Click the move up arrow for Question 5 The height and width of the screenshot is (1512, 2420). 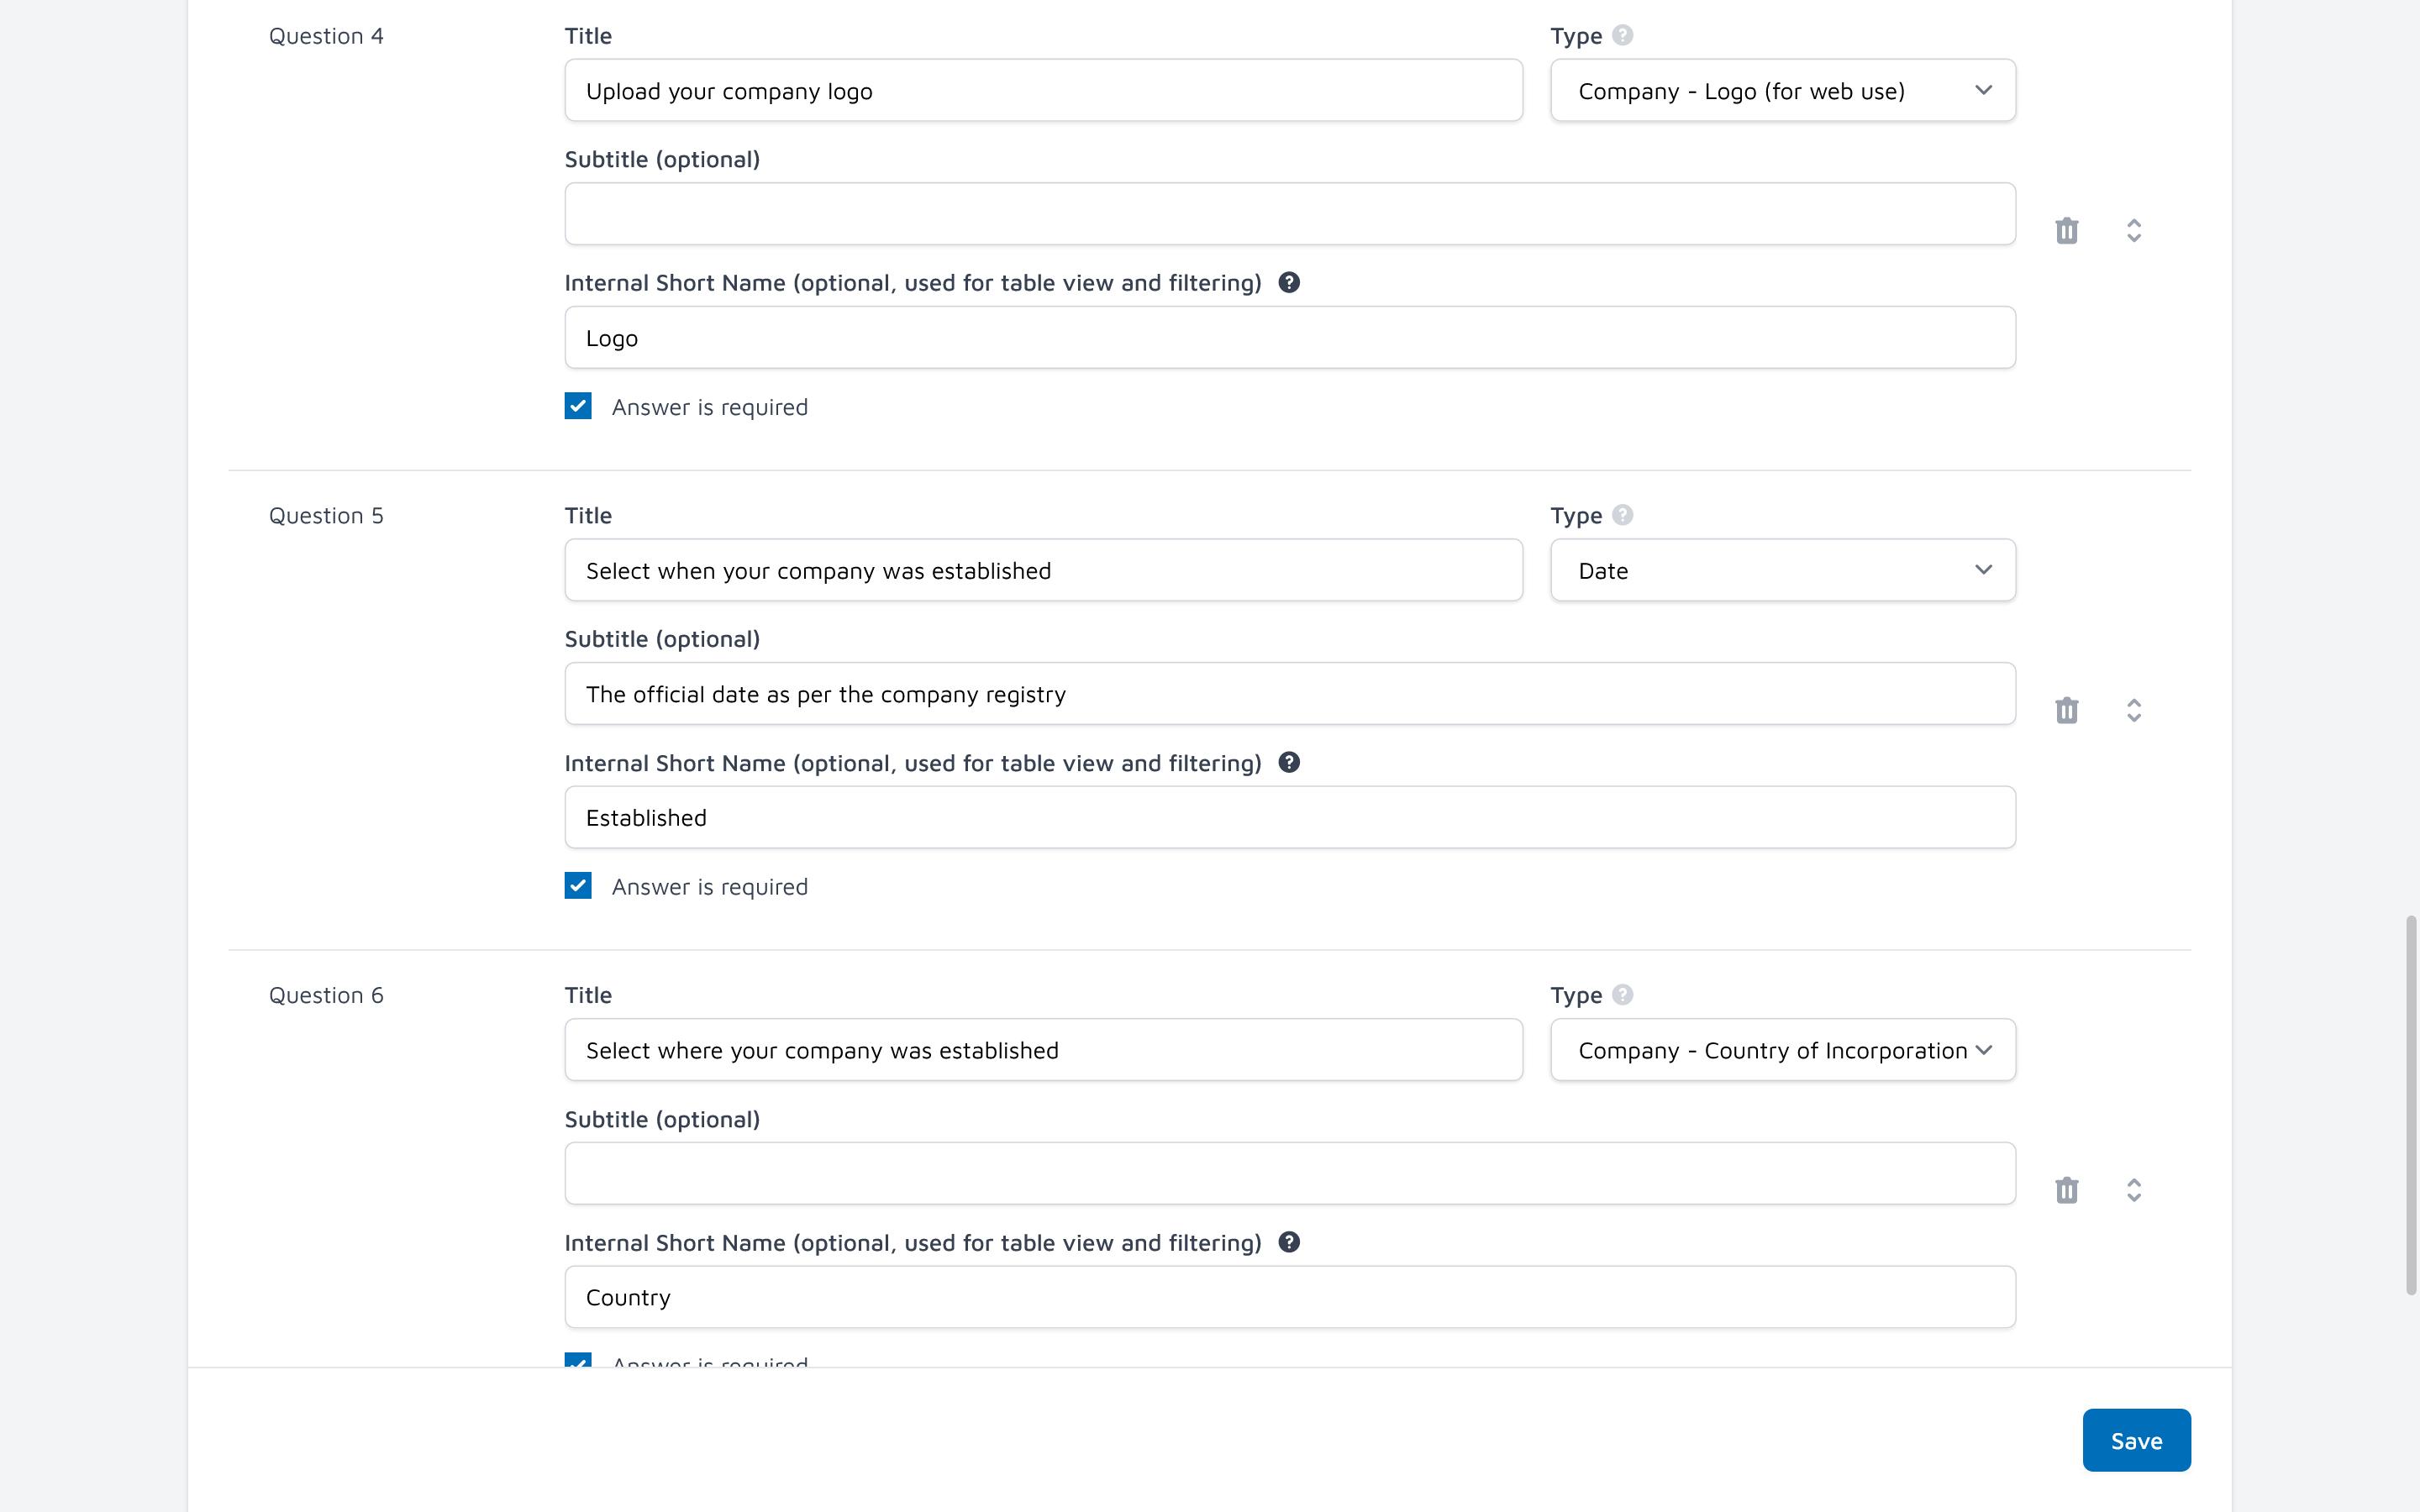click(x=2134, y=704)
